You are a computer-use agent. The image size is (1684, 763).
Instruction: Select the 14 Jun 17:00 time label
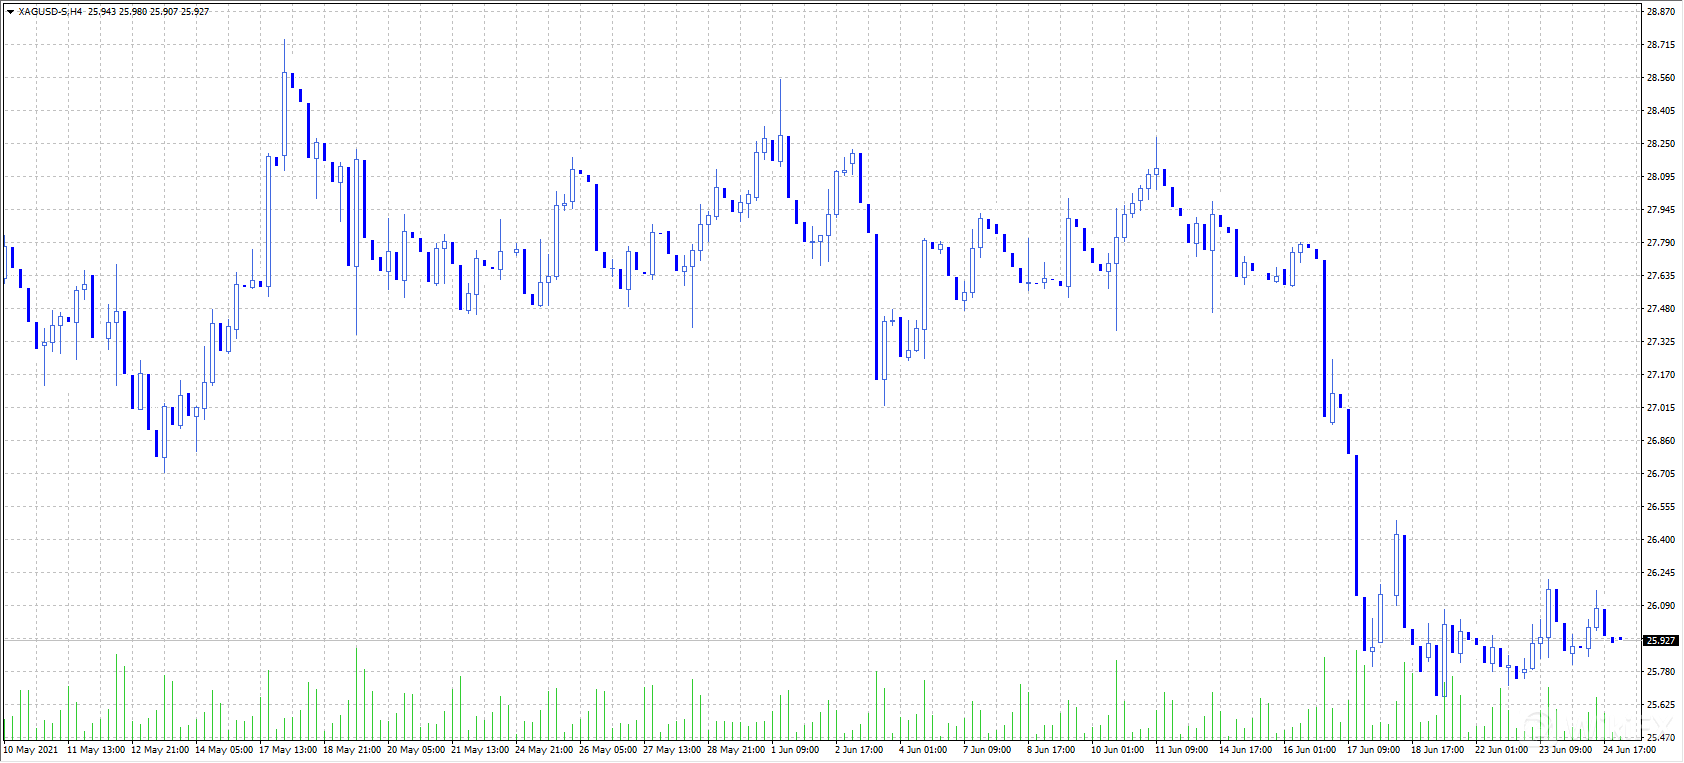click(x=1245, y=750)
